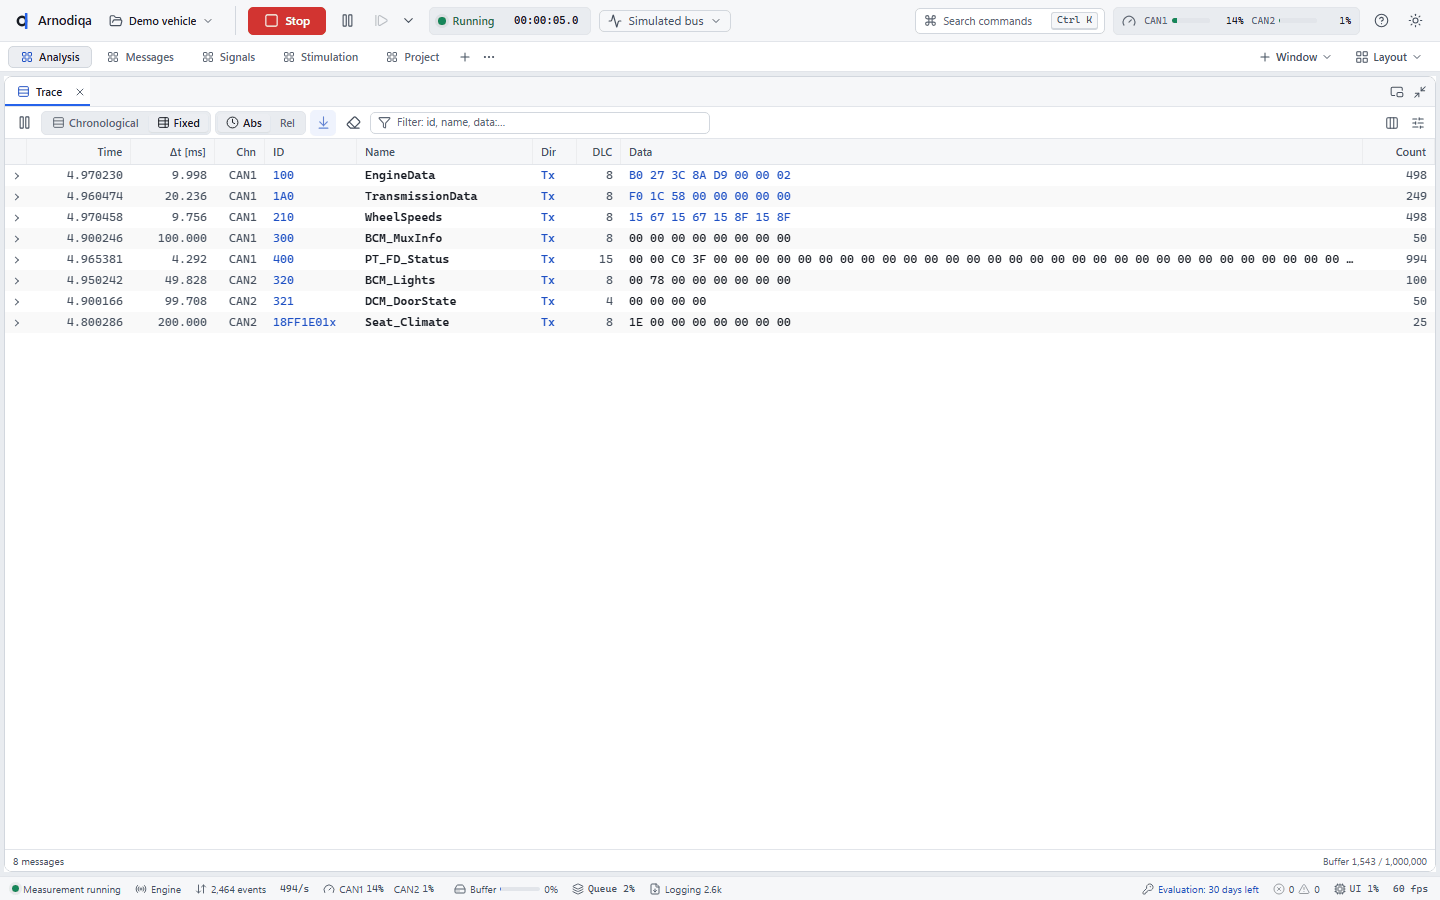
Task: Open the more tabs ellipsis menu
Action: tap(489, 57)
